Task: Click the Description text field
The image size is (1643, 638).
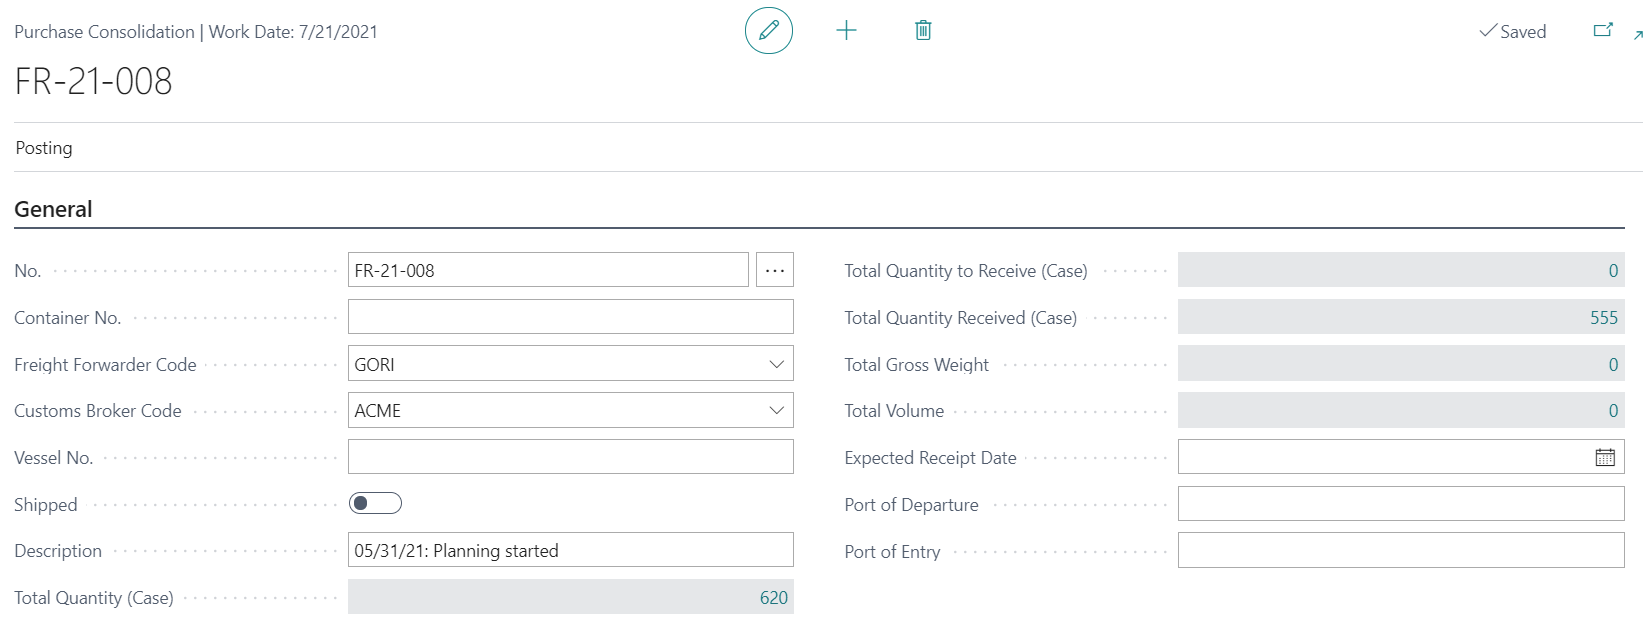Action: point(570,551)
